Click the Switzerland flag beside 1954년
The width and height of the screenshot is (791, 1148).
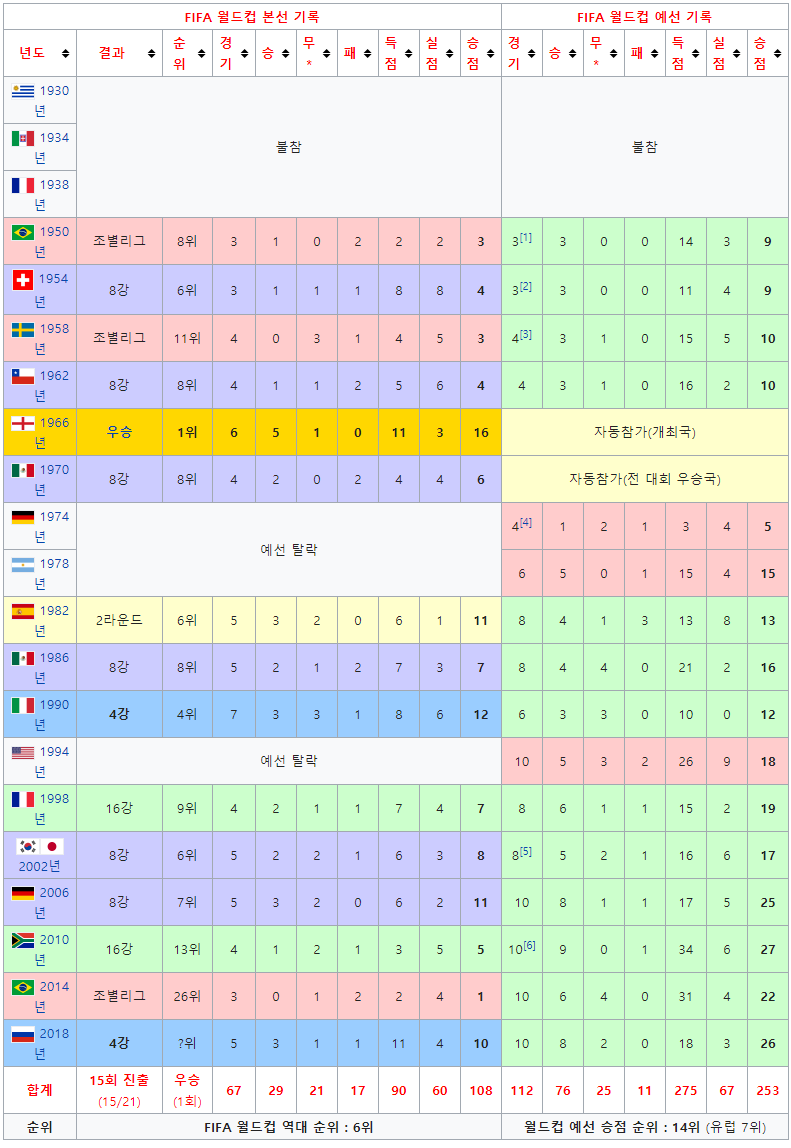(x=23, y=279)
